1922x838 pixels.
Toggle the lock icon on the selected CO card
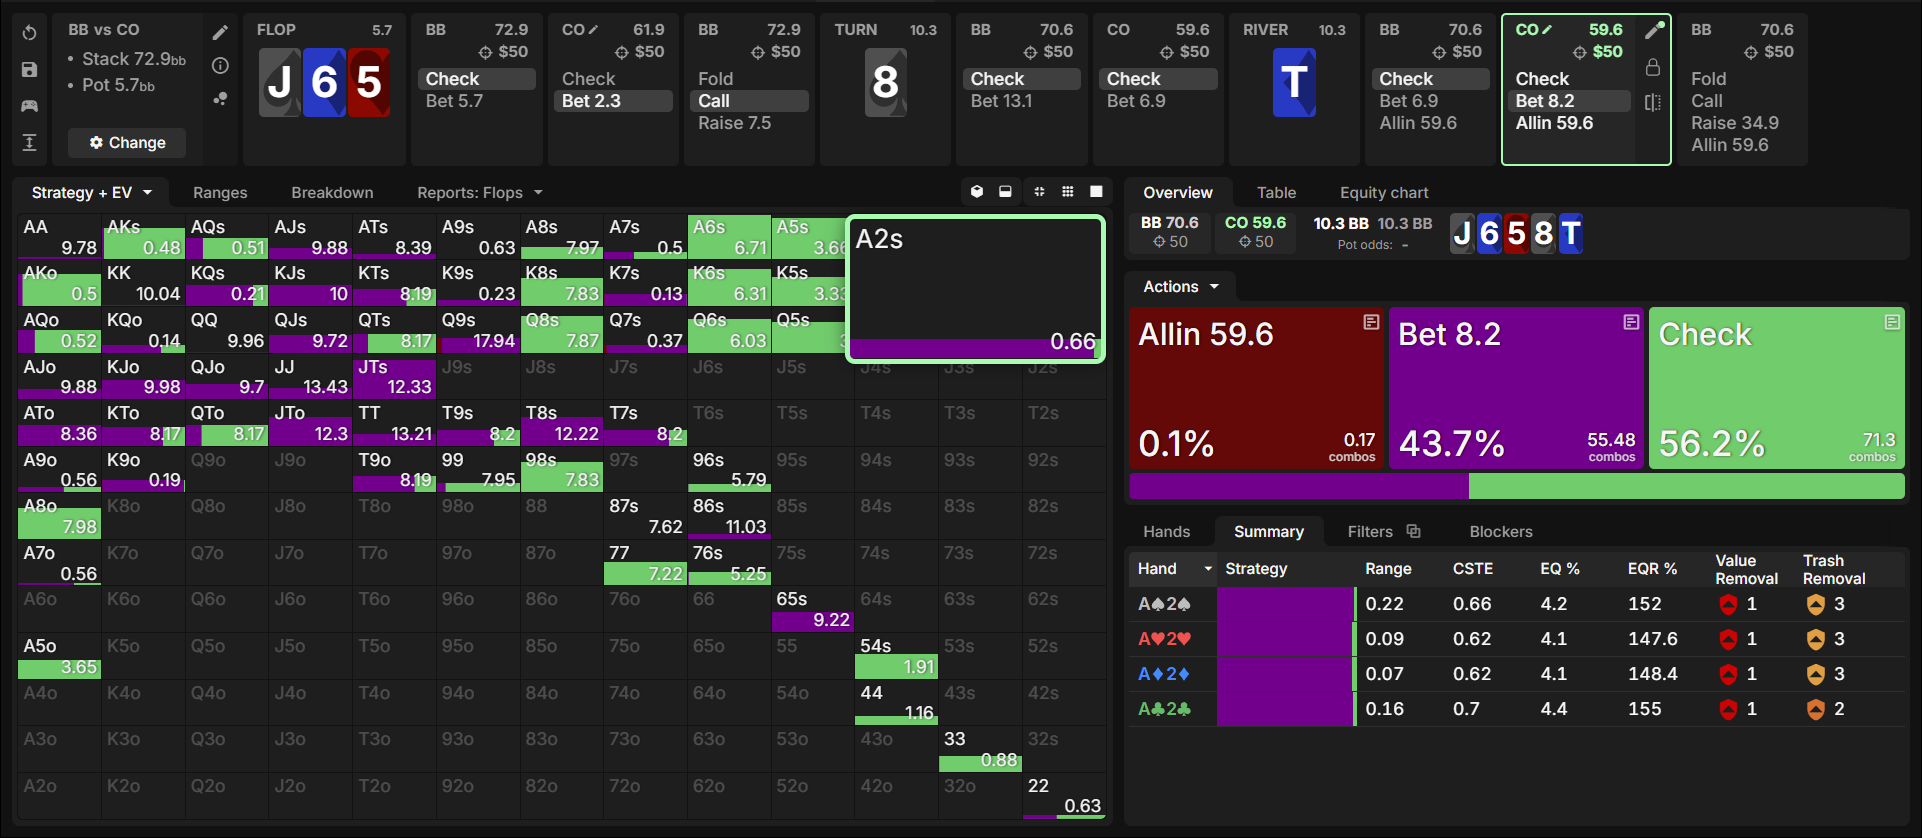[1653, 67]
